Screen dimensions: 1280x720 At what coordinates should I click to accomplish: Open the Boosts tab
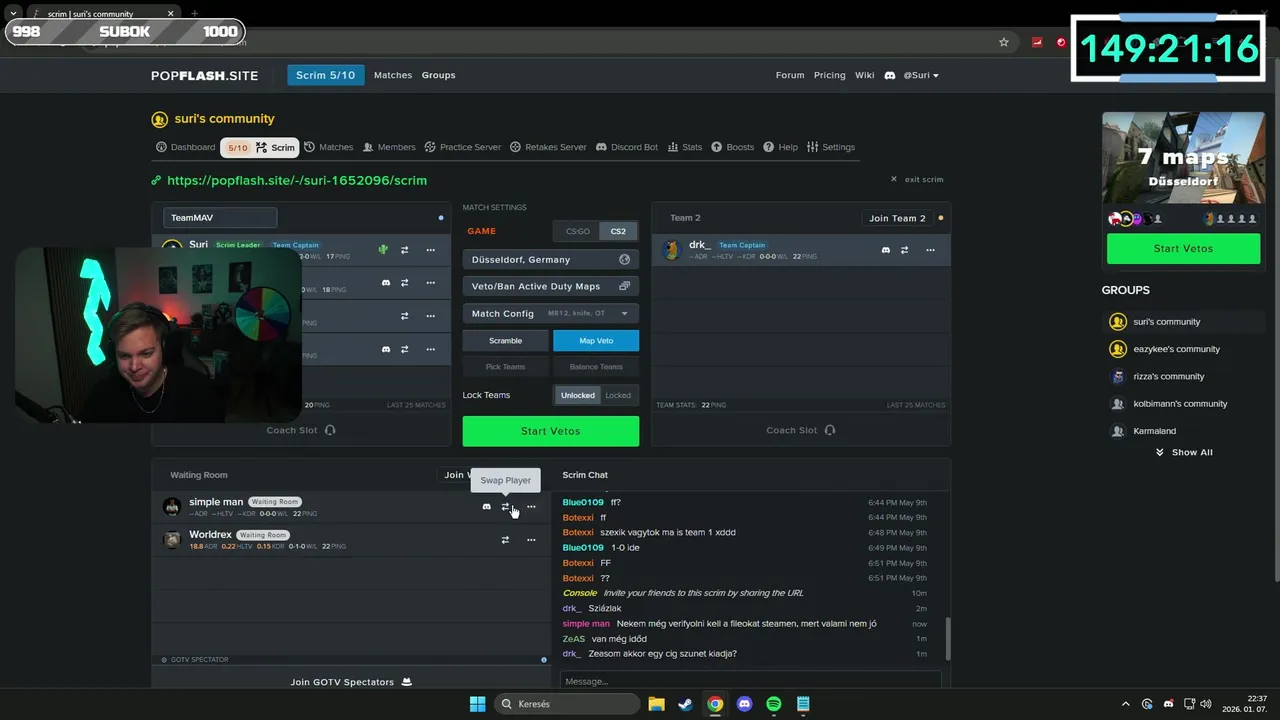click(x=733, y=147)
